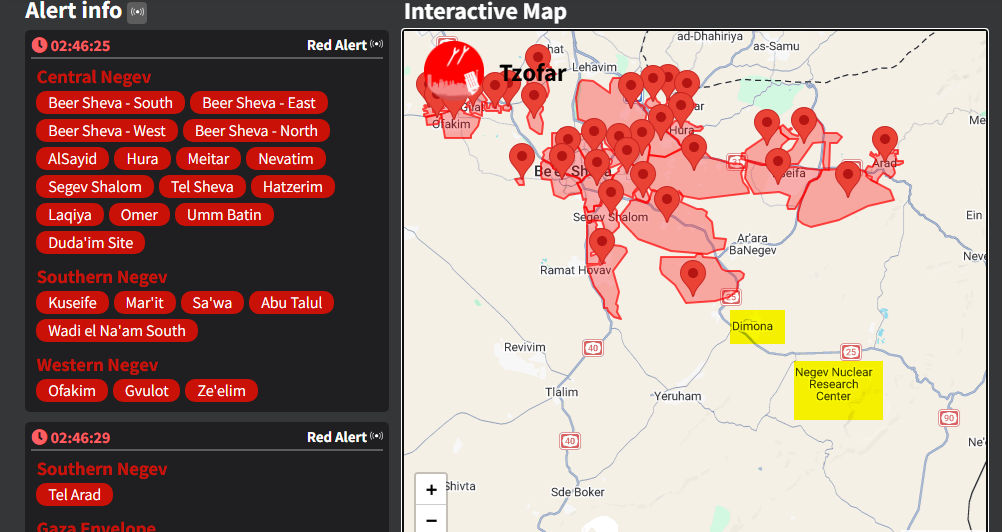Click the AlSayid location tag
The width and height of the screenshot is (1002, 532).
[72, 159]
